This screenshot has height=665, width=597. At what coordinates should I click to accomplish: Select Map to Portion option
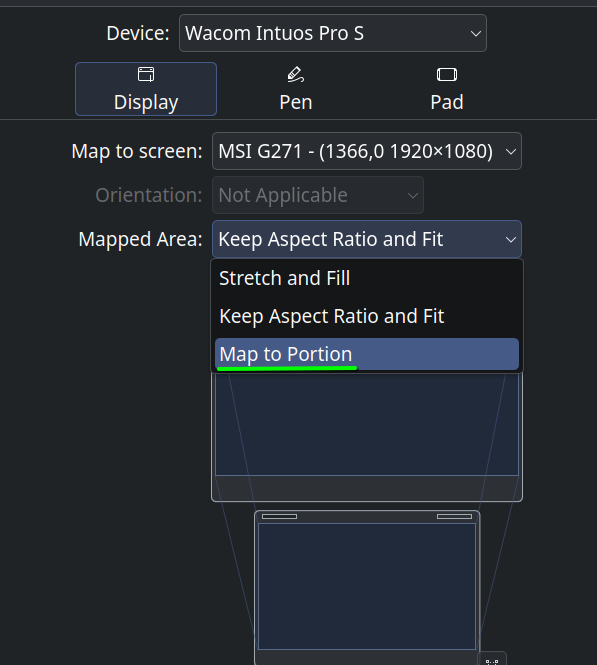point(367,354)
